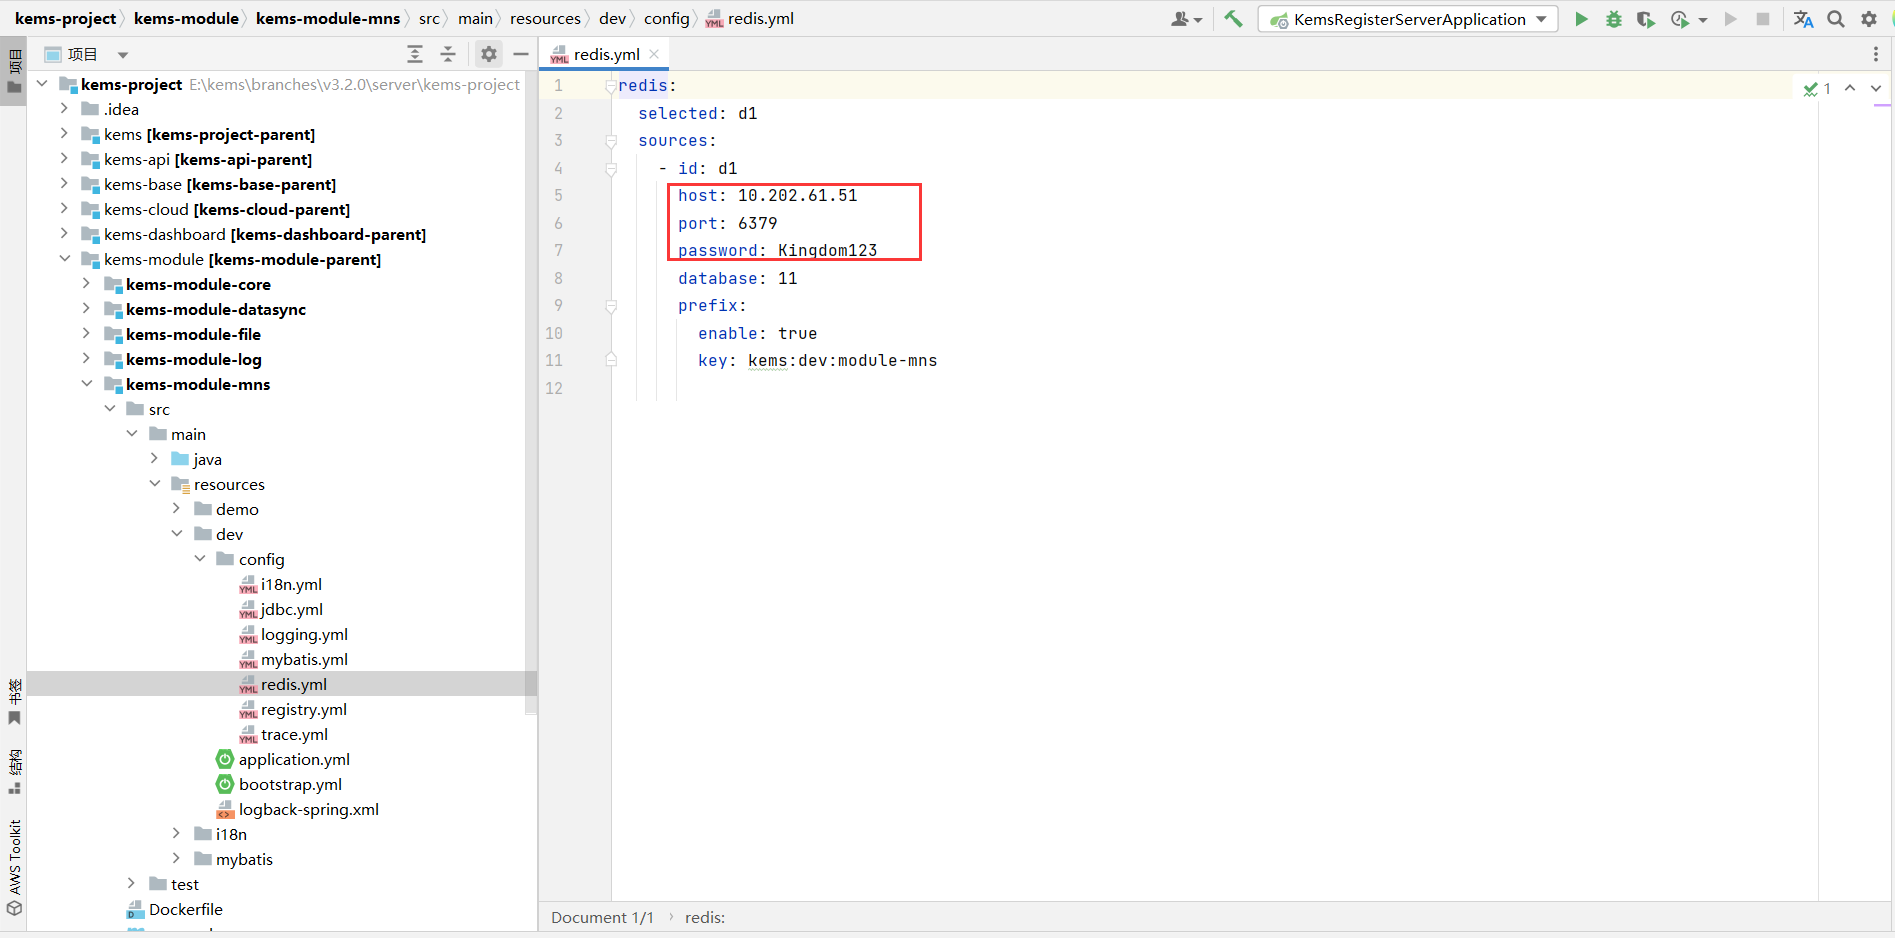
Task: Click the stop process square icon
Action: (1763, 19)
